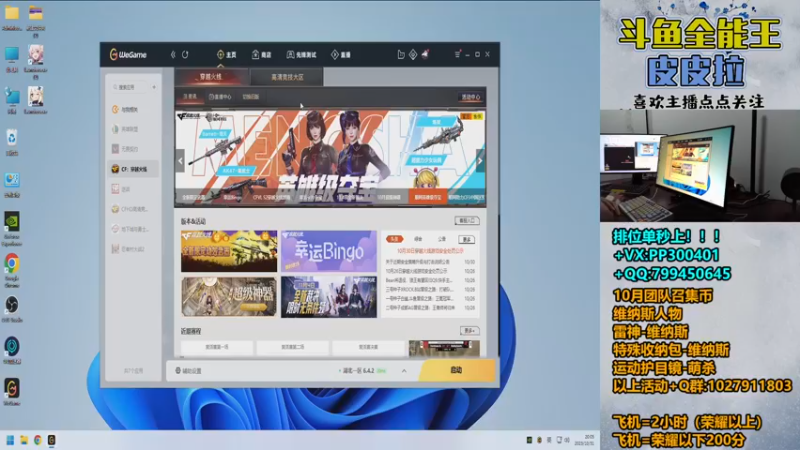Viewport: 800px width, 450px height.
Task: Click the Windows Start button on taskbar
Action: click(x=10, y=440)
